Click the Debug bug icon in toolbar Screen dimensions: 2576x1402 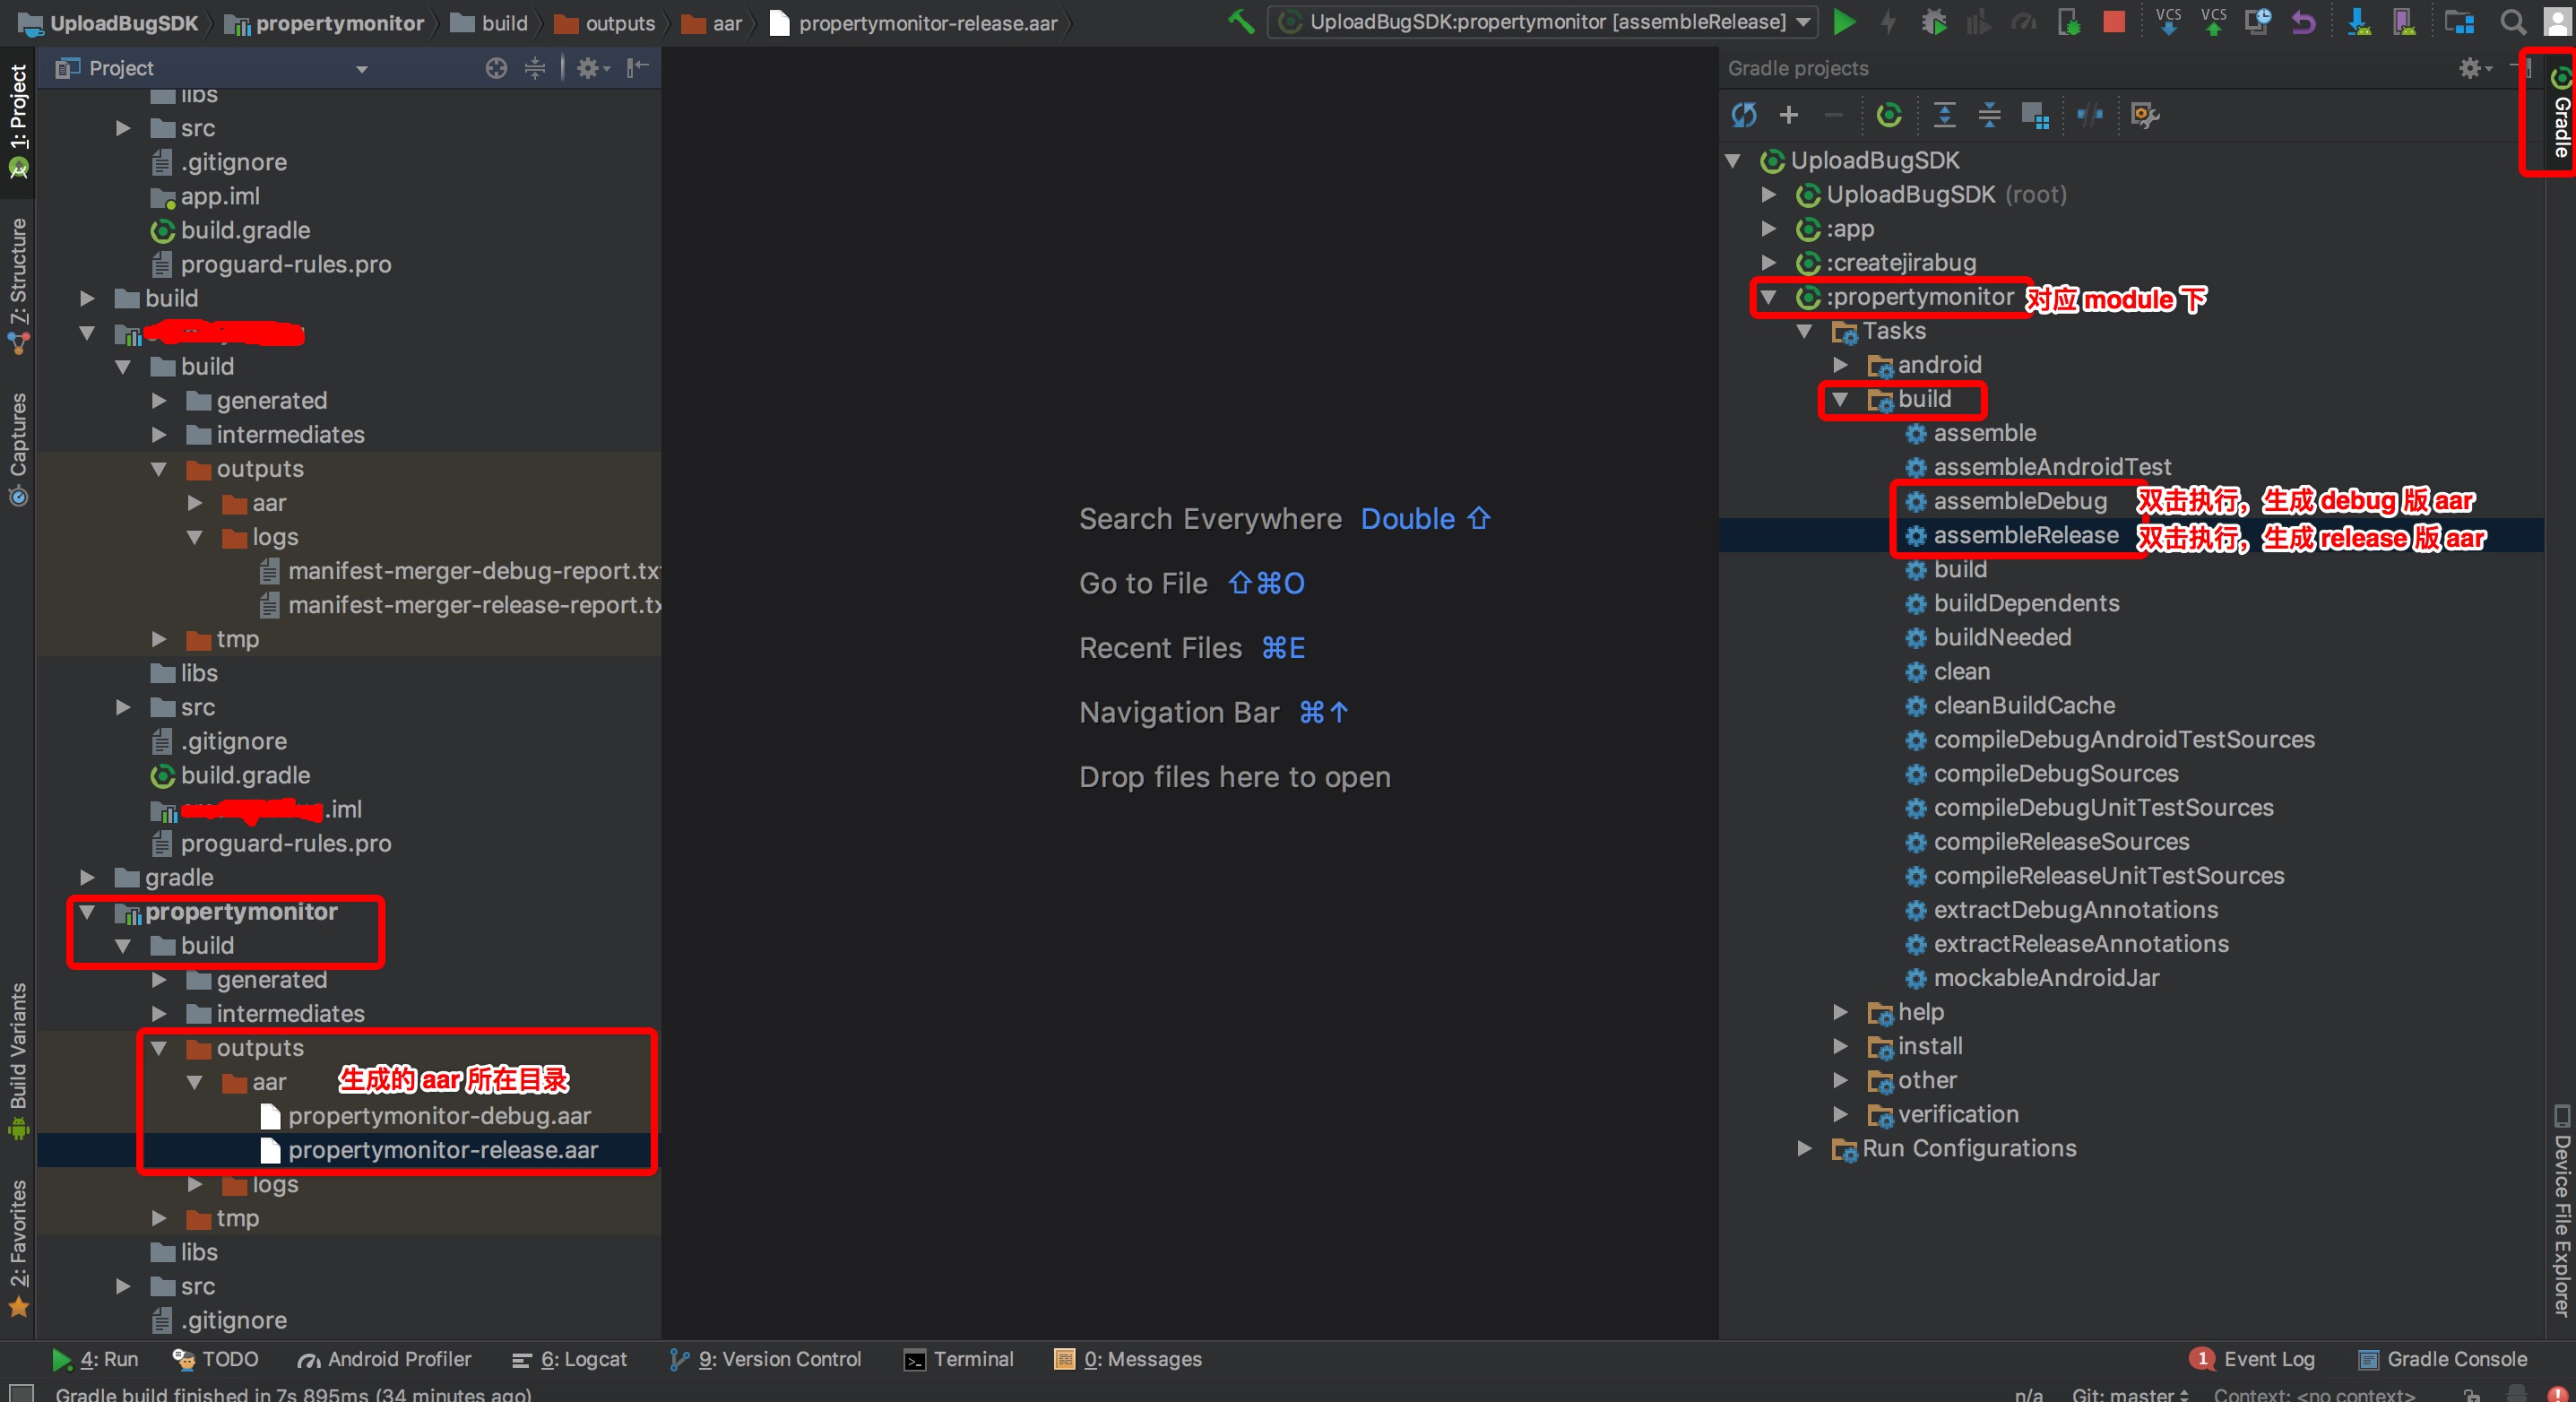(x=1933, y=22)
